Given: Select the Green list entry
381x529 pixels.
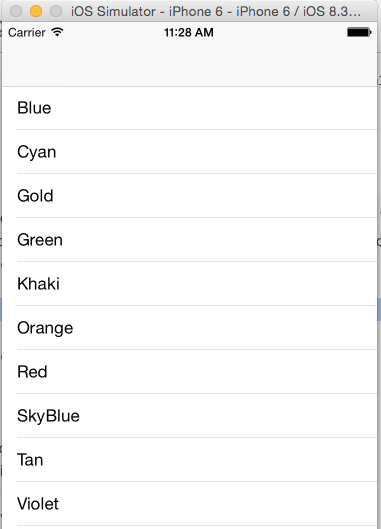Looking at the screenshot, I should [189, 240].
